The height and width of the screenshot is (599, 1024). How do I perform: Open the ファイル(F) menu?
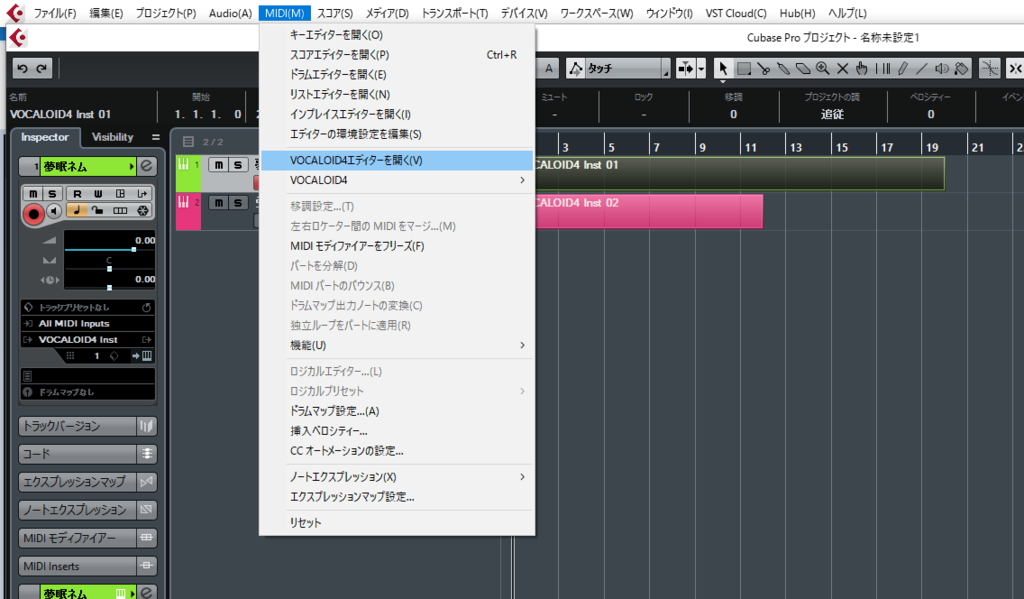[x=55, y=13]
